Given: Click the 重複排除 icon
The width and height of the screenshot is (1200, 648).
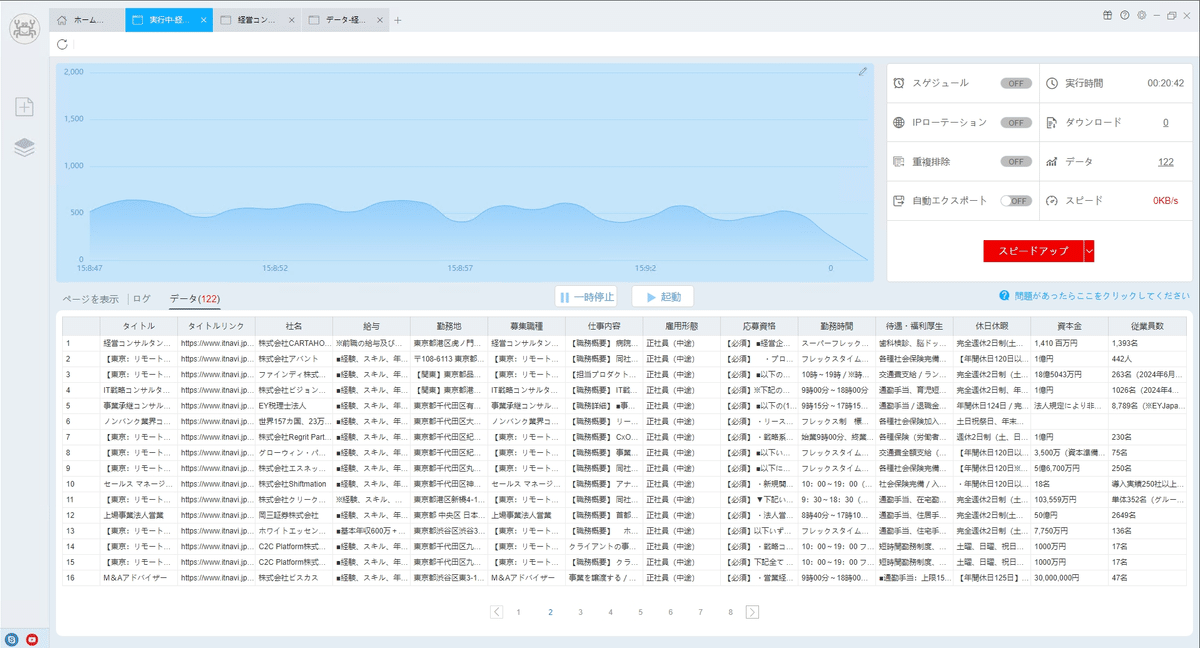Looking at the screenshot, I should tap(899, 161).
